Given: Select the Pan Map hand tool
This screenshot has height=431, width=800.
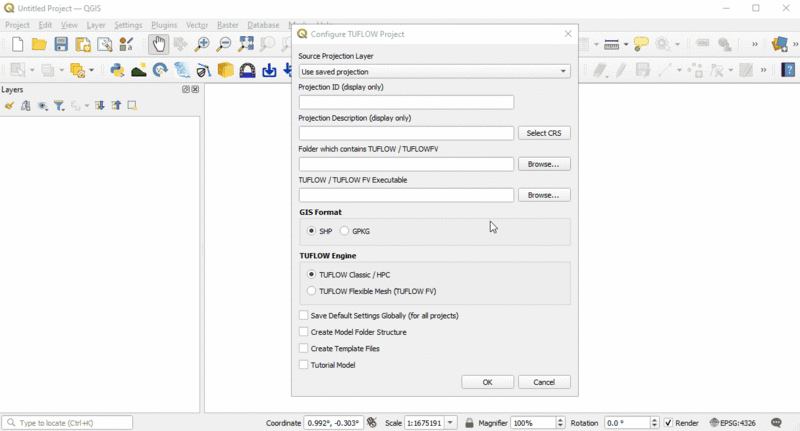Looking at the screenshot, I should [x=158, y=44].
